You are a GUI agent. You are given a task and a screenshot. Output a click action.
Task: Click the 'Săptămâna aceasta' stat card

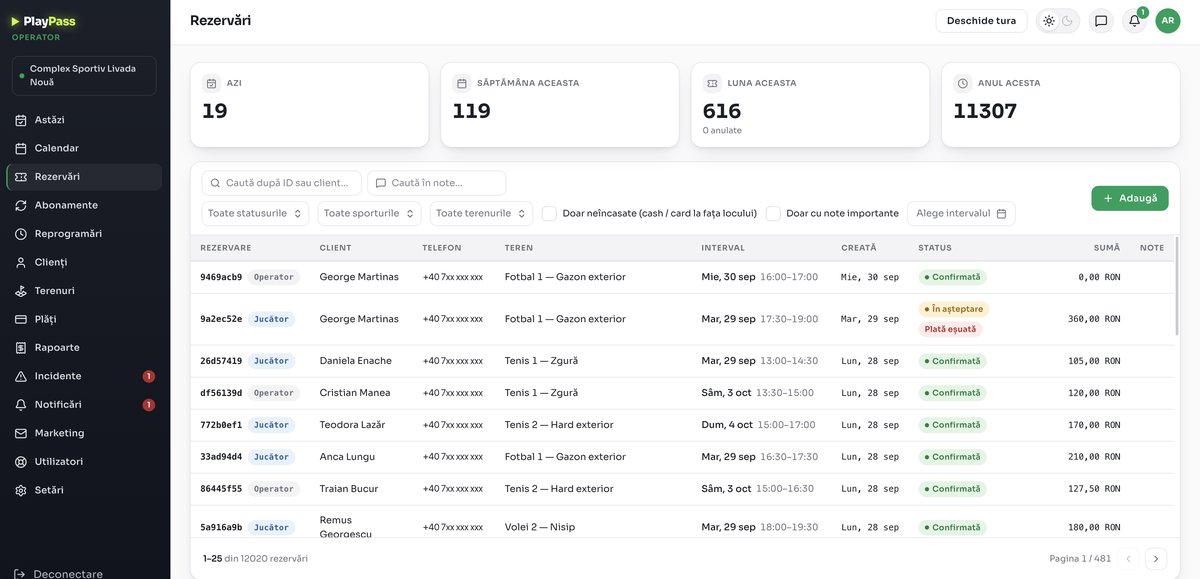[x=560, y=105]
